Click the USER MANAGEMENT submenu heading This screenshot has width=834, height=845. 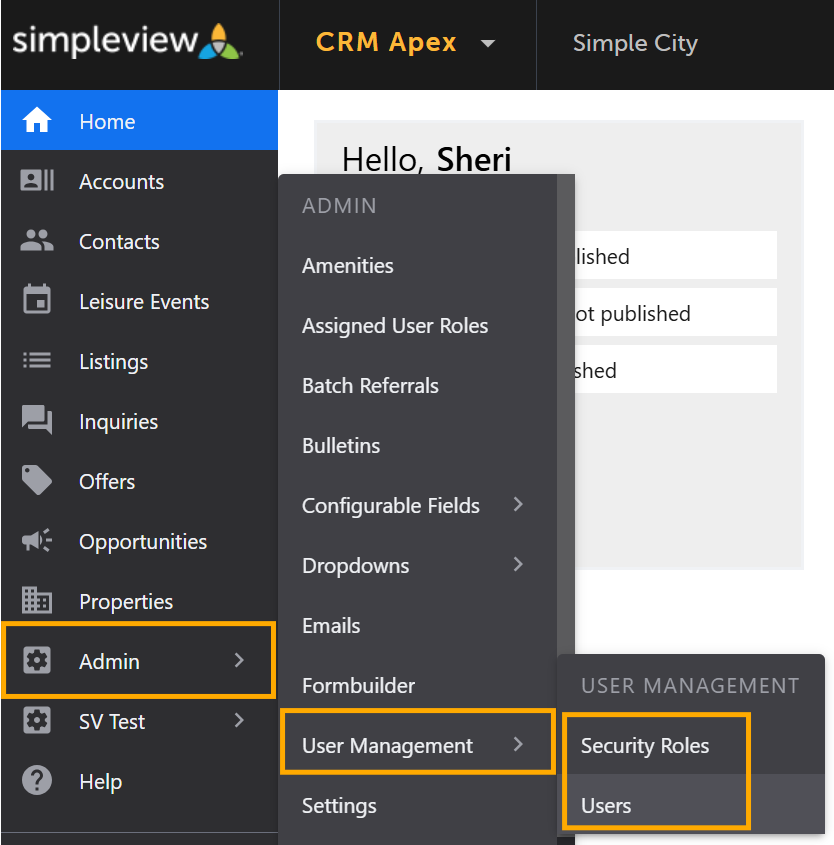pos(690,685)
